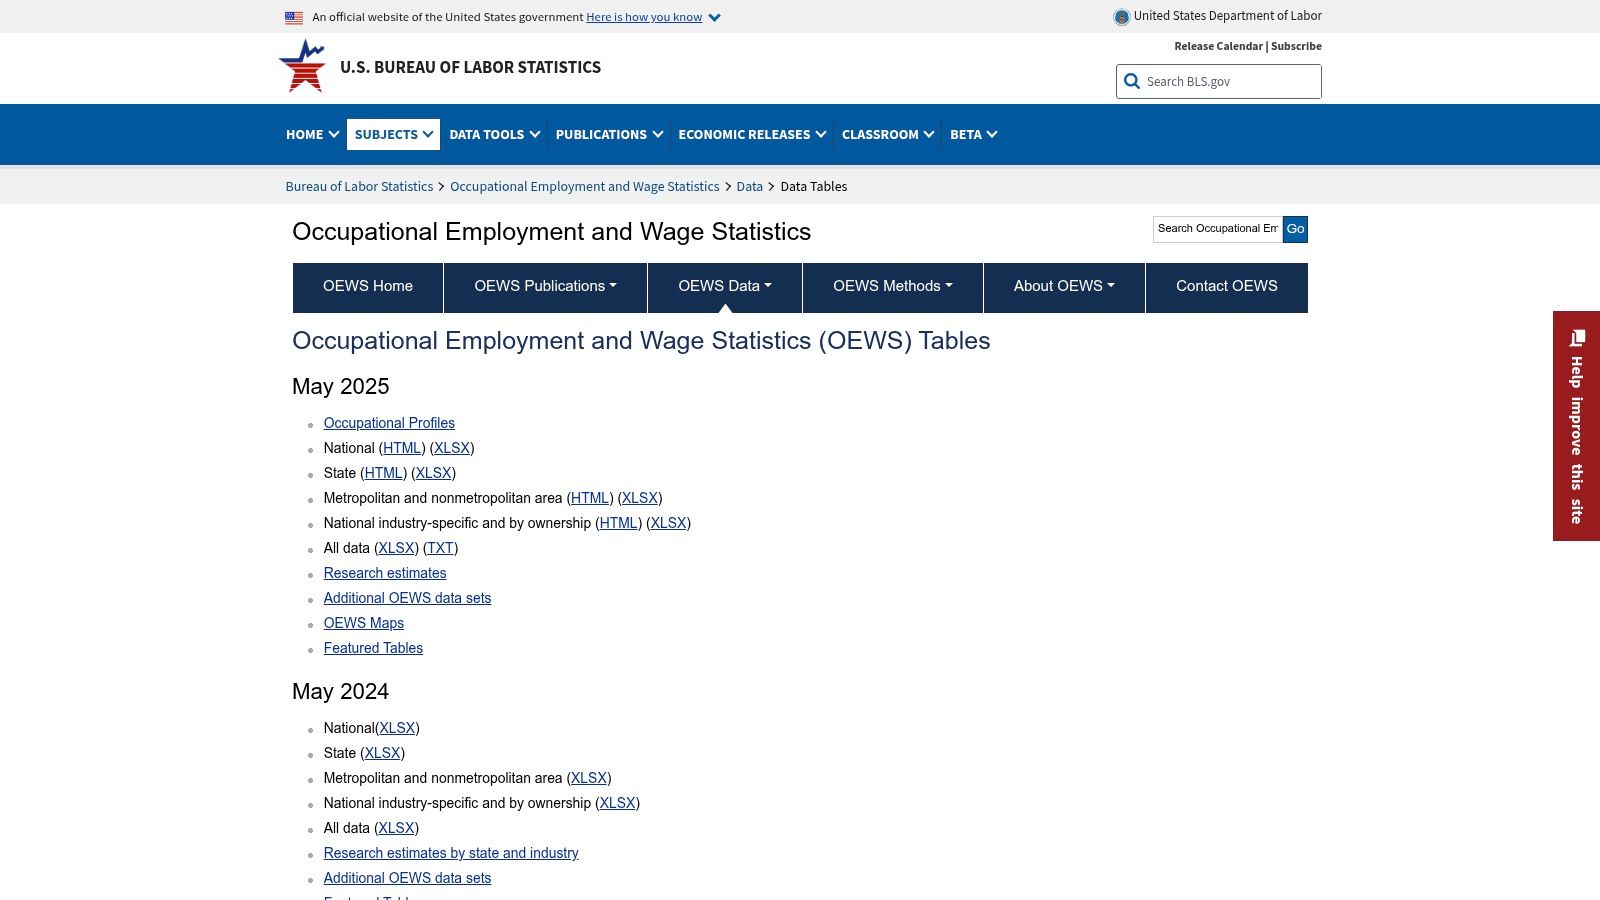Viewport: 1600px width, 900px height.
Task: Click the Subscribe link
Action: [1296, 46]
